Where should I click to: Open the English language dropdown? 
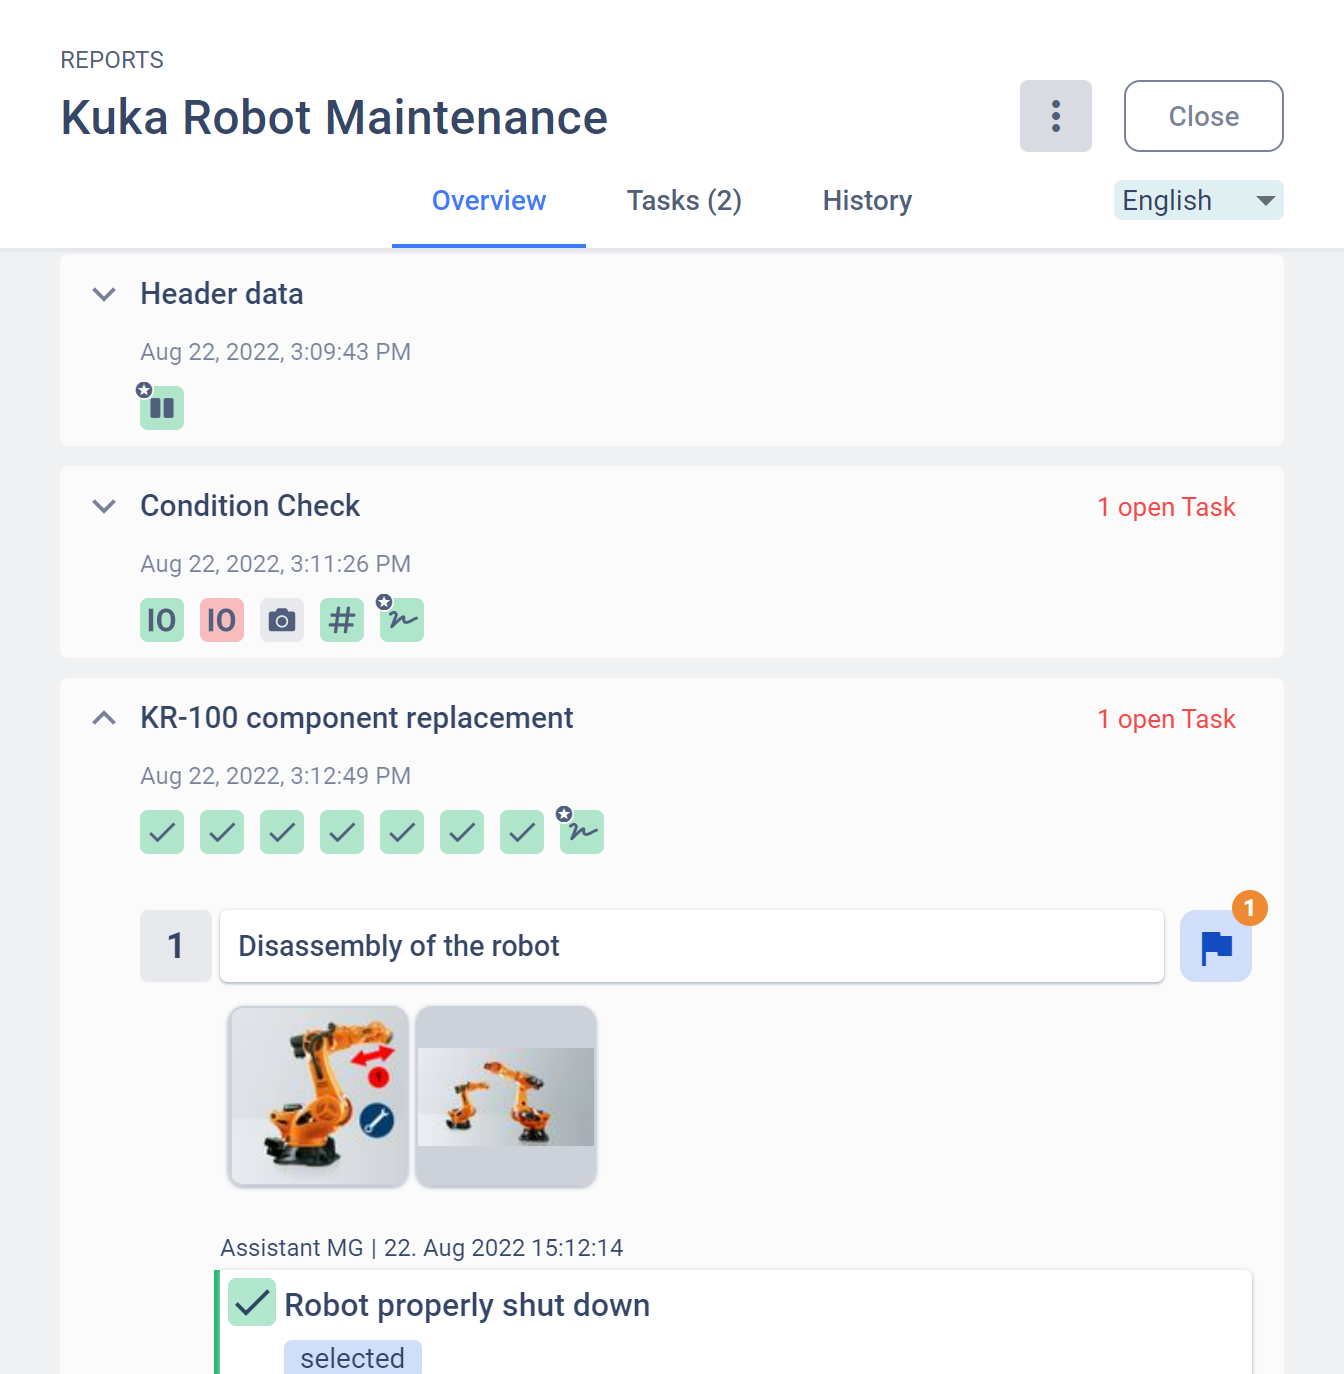[1198, 200]
